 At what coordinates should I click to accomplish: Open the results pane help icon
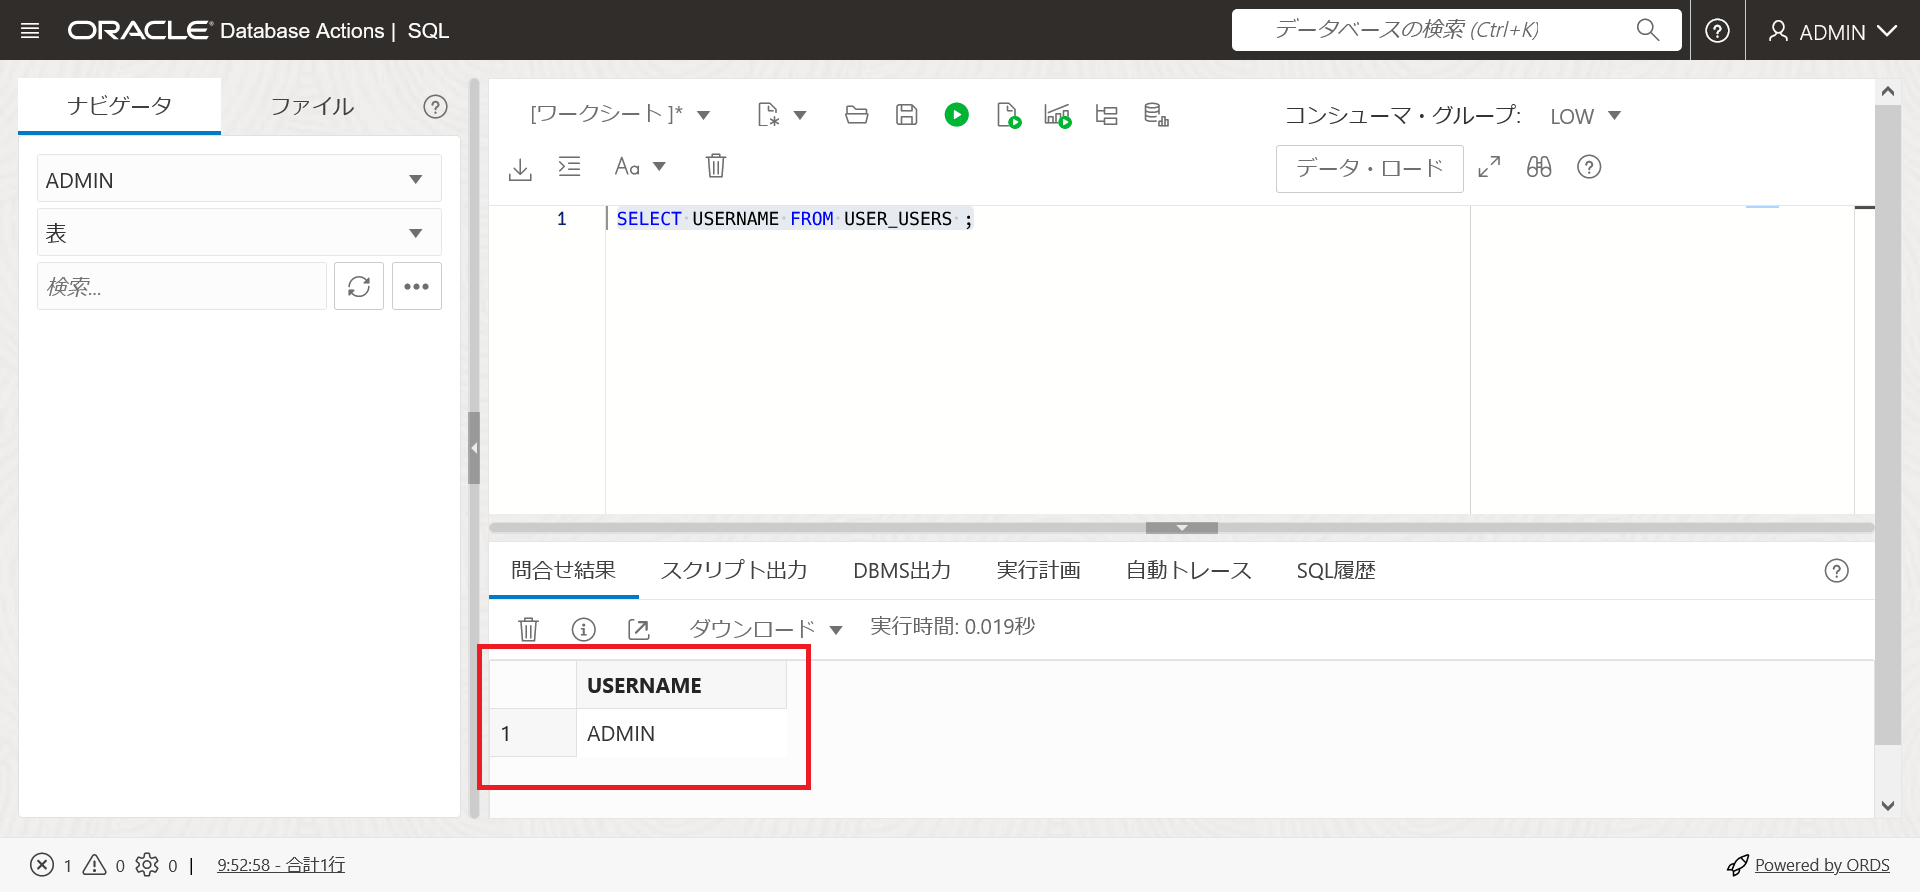click(1837, 571)
